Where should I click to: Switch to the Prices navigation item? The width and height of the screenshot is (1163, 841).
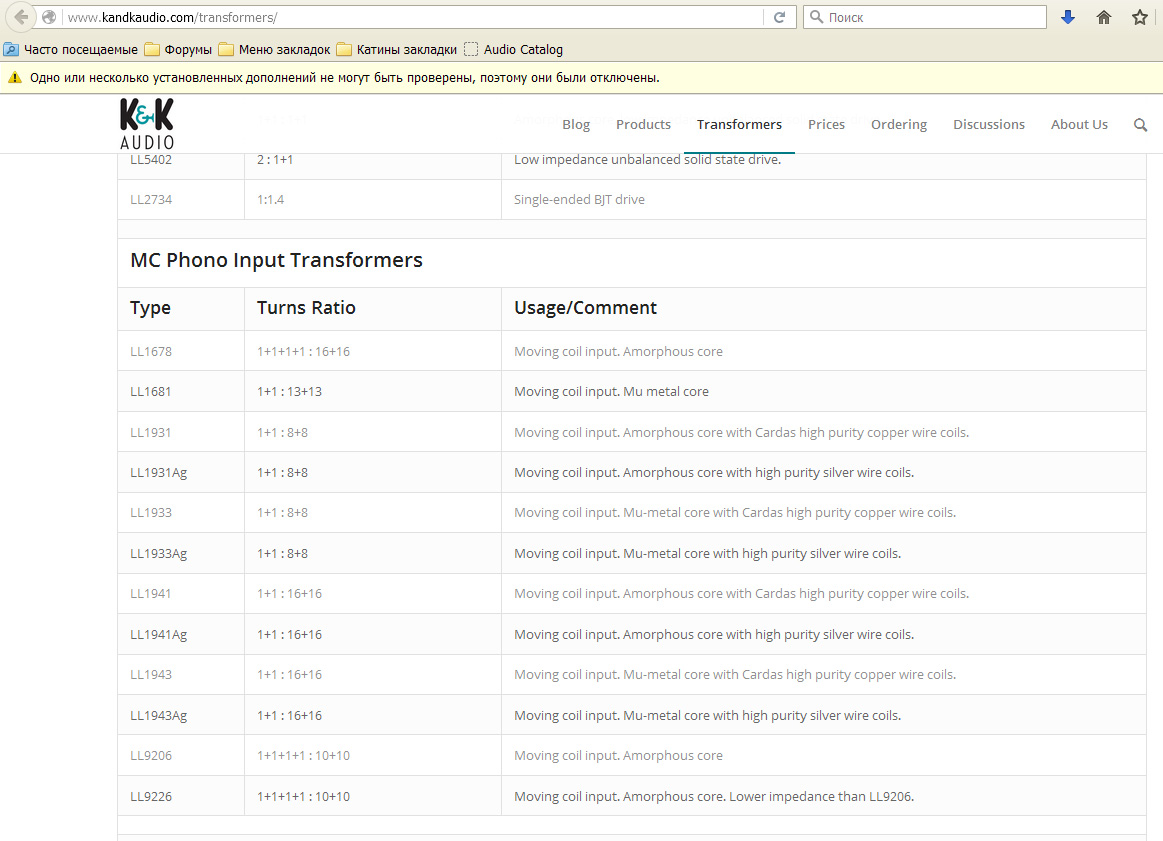coord(826,124)
